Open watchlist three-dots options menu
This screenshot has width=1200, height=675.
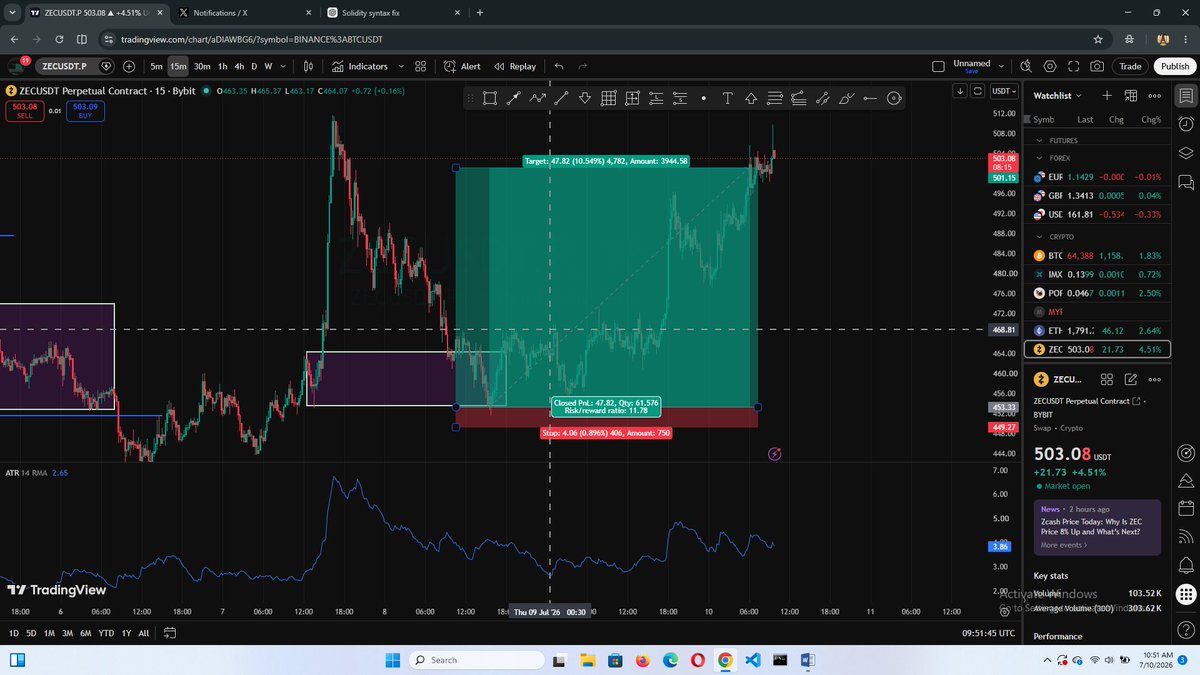[x=1155, y=96]
